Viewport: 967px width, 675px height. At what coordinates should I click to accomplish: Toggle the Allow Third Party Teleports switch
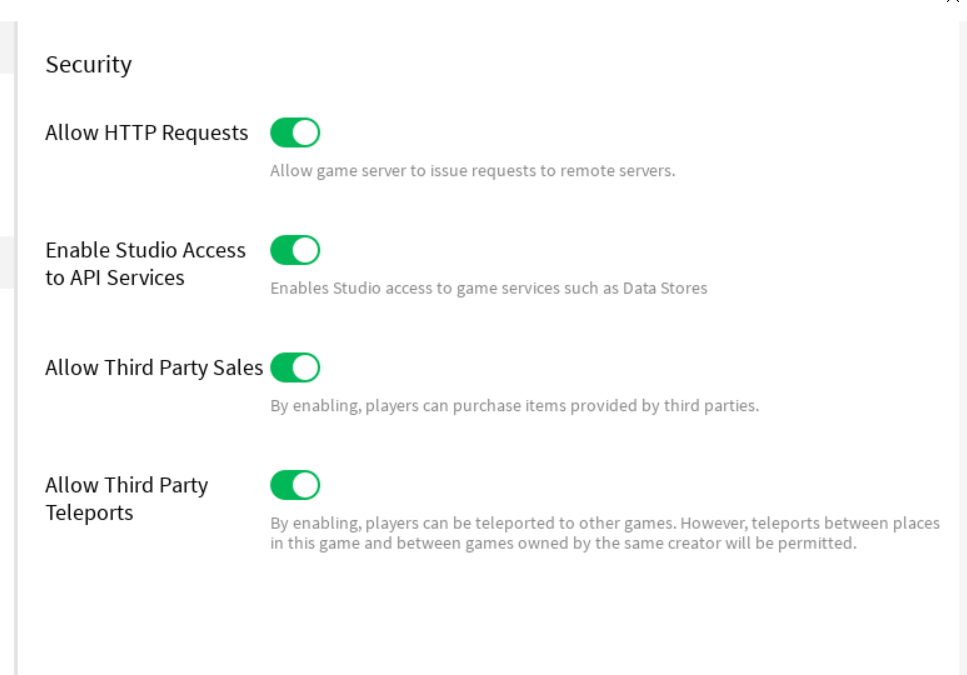tap(295, 486)
